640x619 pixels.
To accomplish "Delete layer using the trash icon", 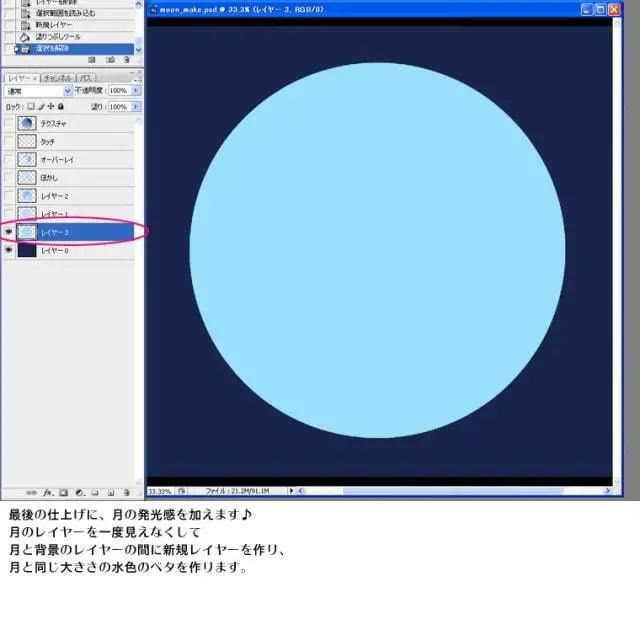I will [x=126, y=492].
